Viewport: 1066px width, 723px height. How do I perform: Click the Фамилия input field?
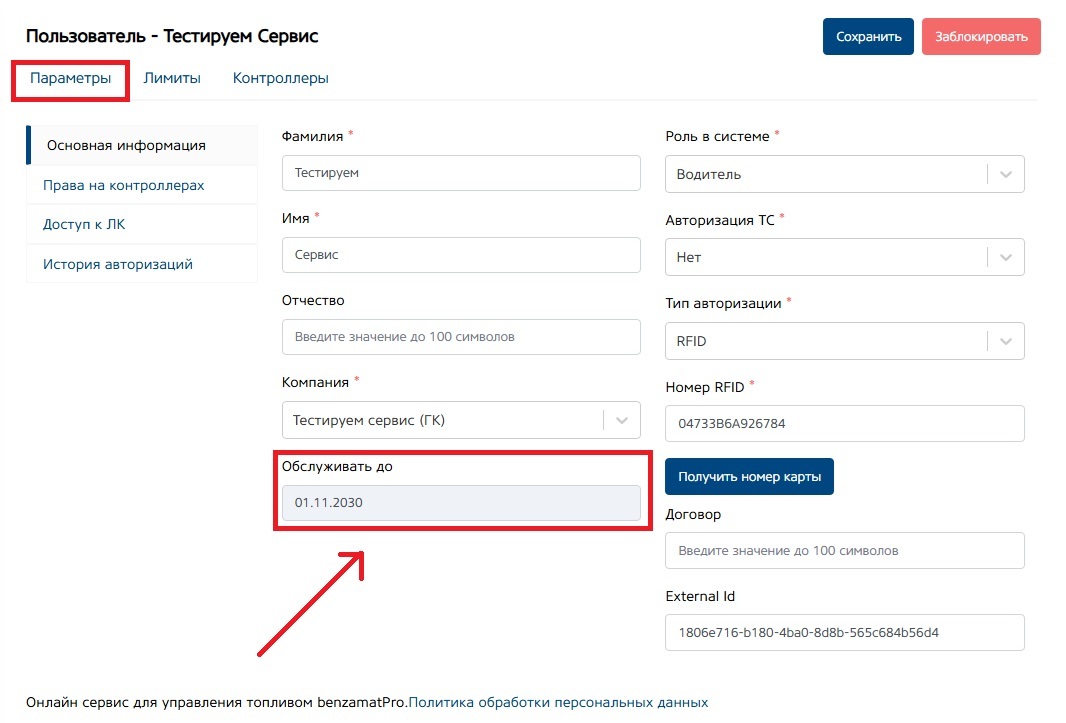point(461,173)
